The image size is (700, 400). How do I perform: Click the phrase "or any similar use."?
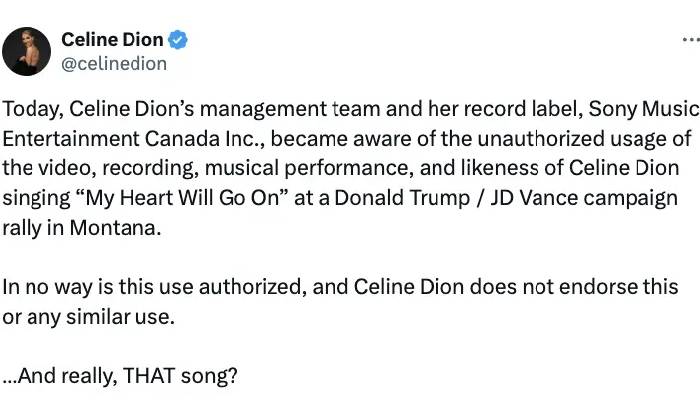[x=86, y=316]
